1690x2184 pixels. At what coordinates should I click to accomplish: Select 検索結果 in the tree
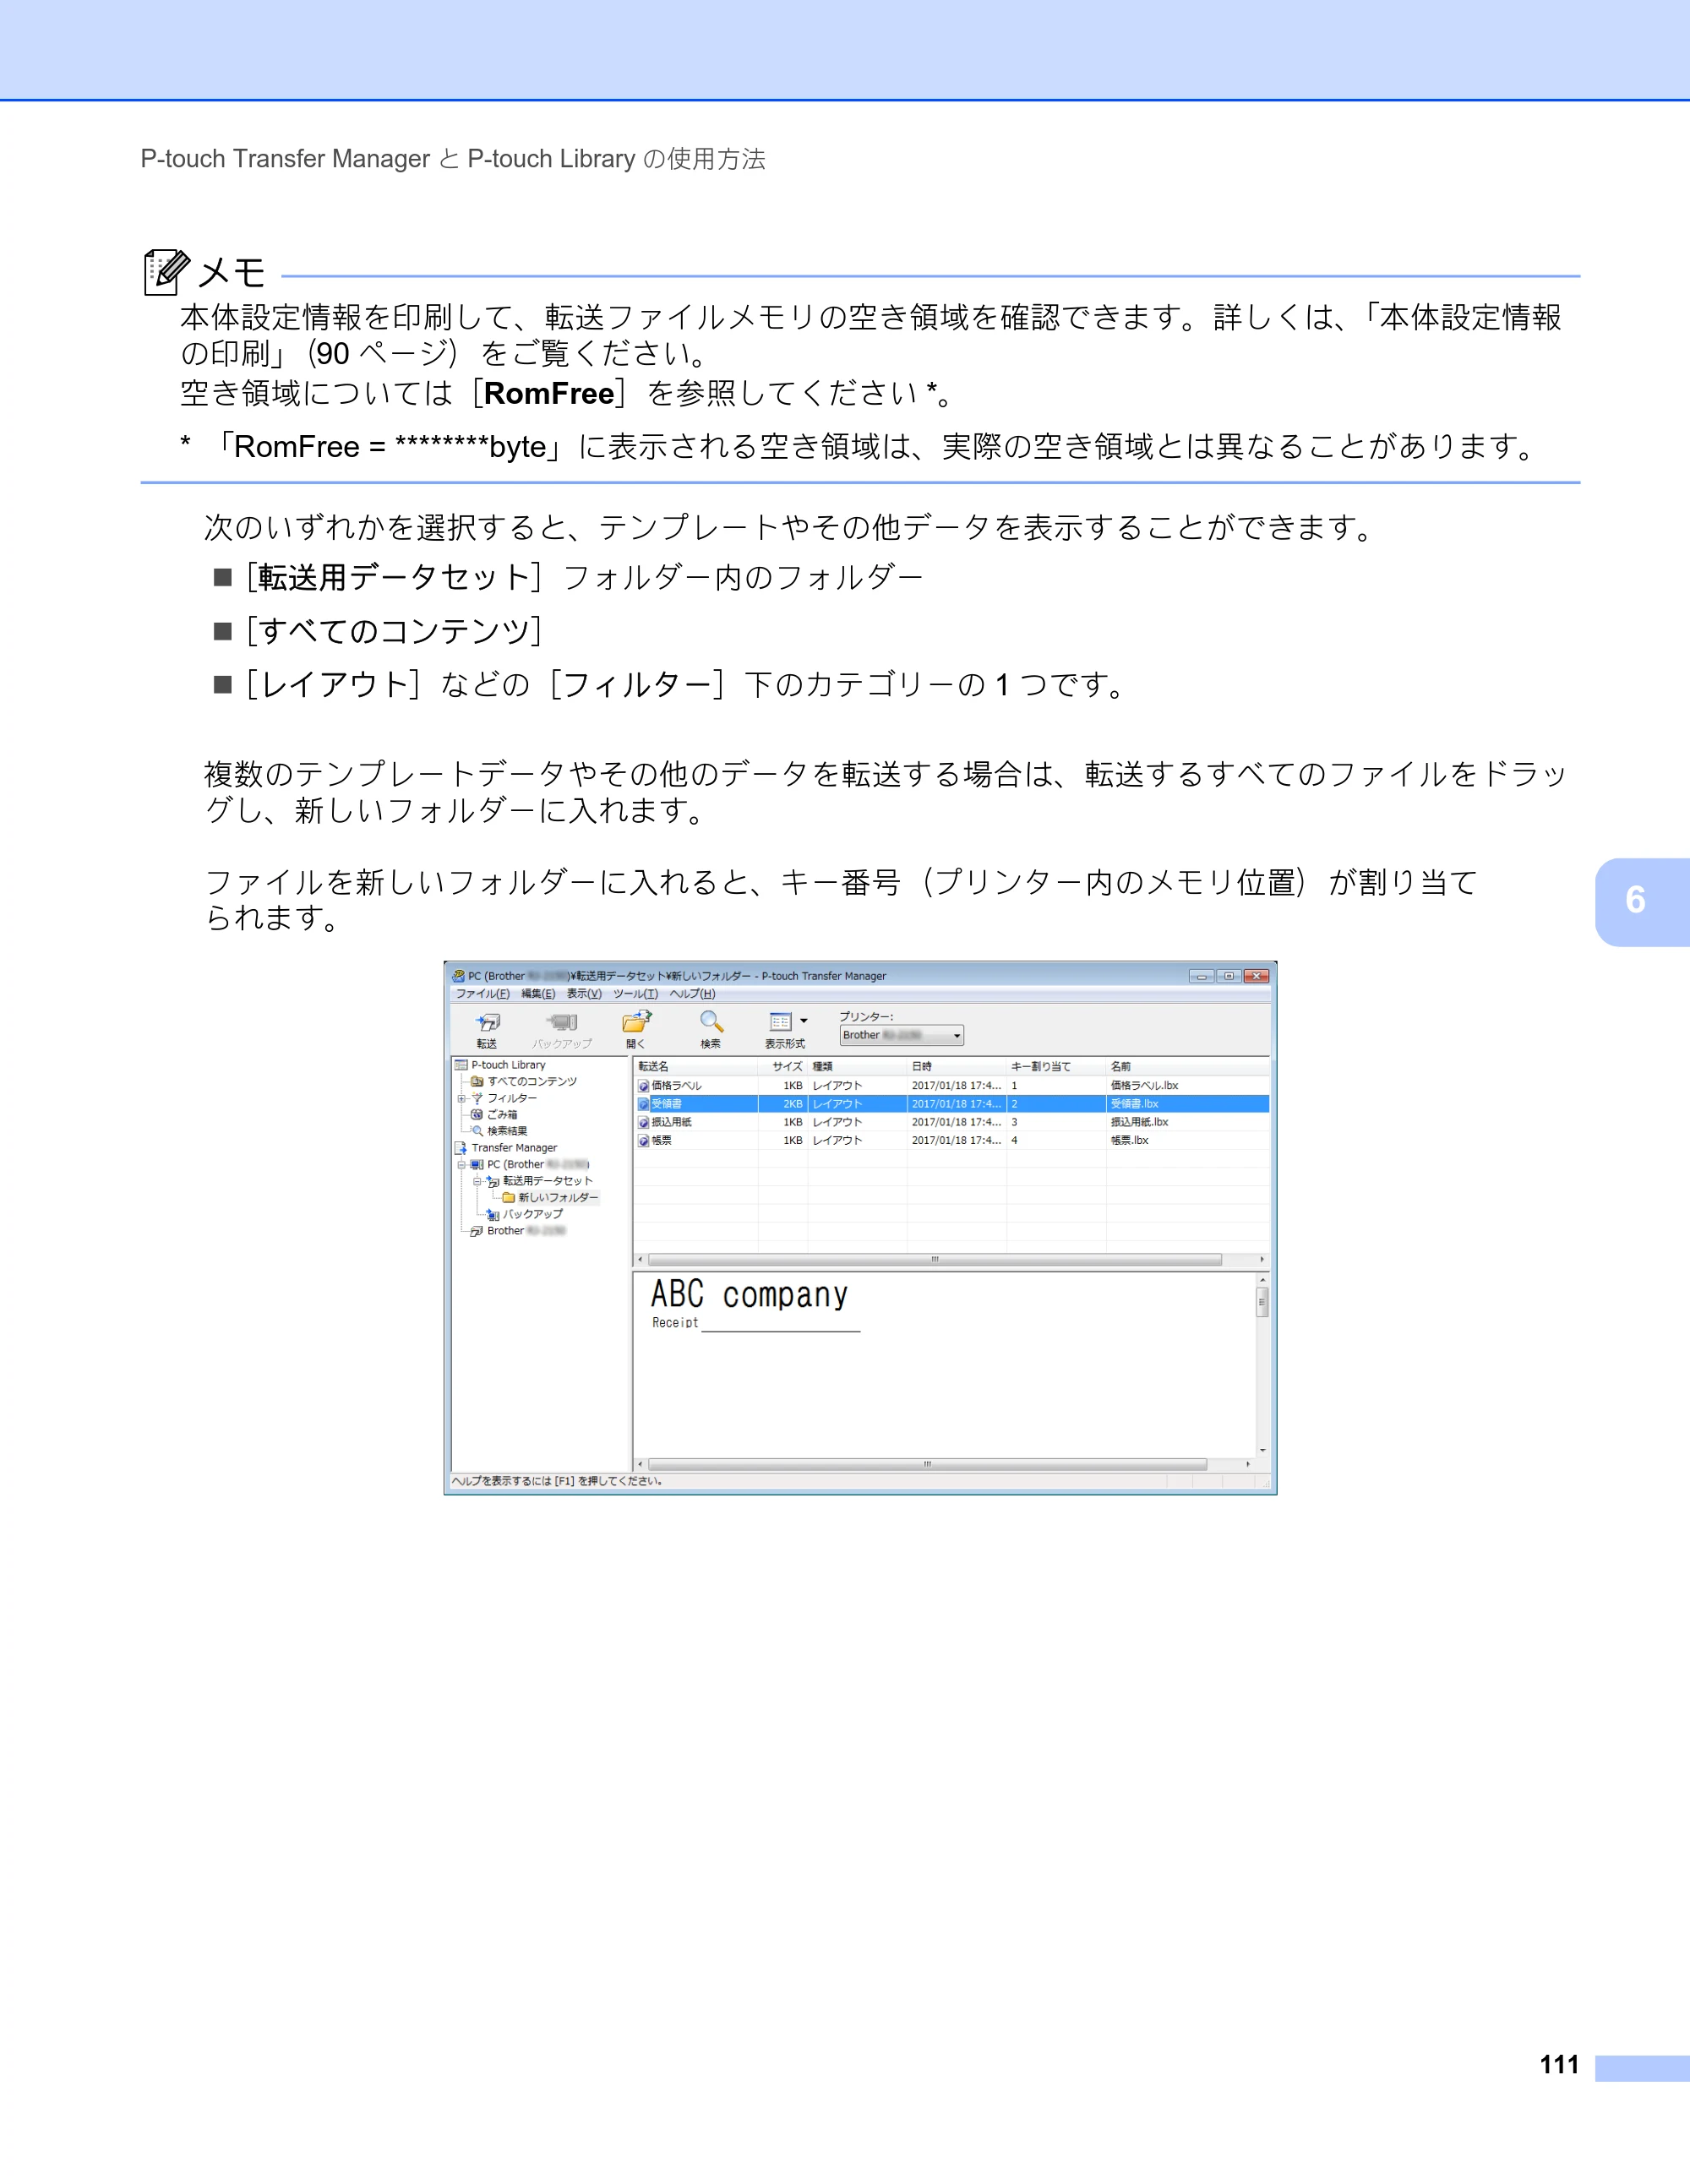point(506,1131)
